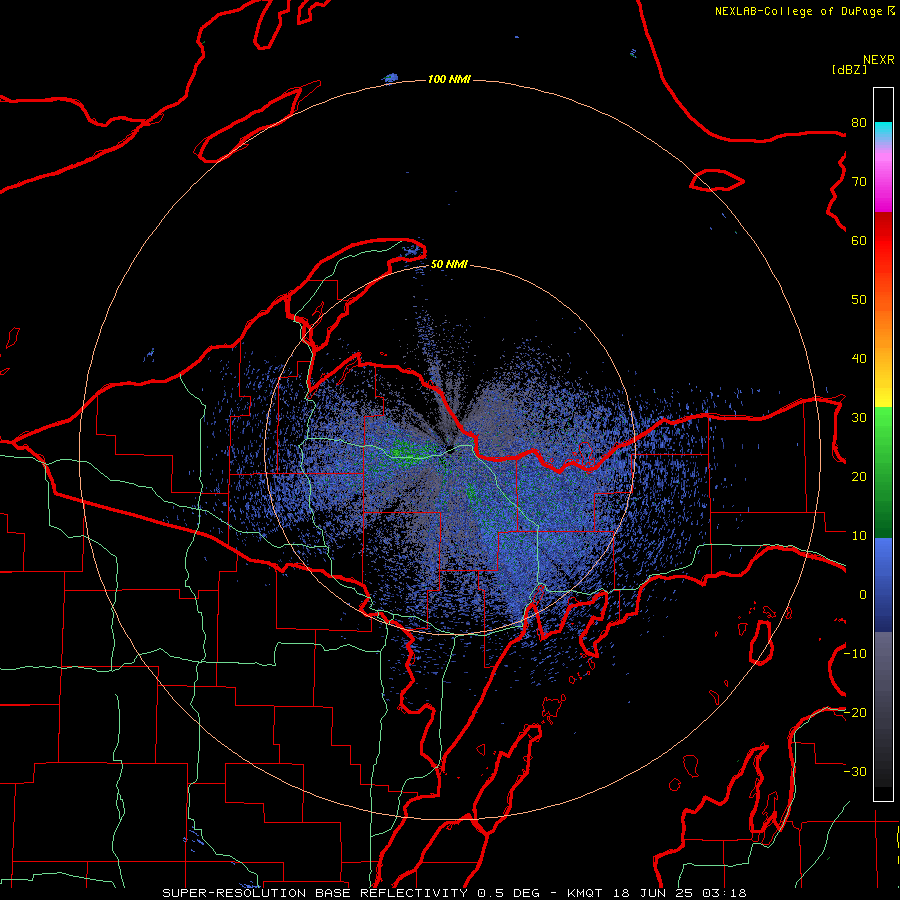Click the -20 dBZ scale value
Image resolution: width=900 pixels, height=900 pixels.
pos(855,712)
